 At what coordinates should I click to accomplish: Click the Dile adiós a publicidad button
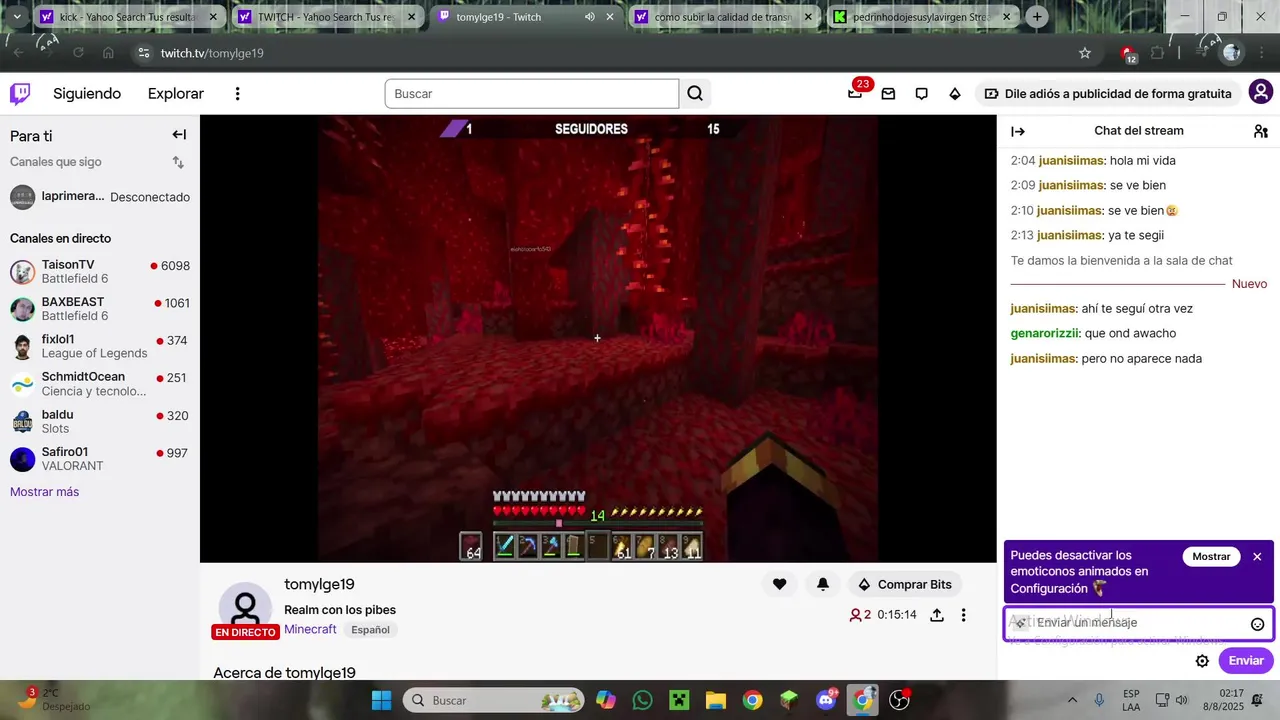(1108, 93)
